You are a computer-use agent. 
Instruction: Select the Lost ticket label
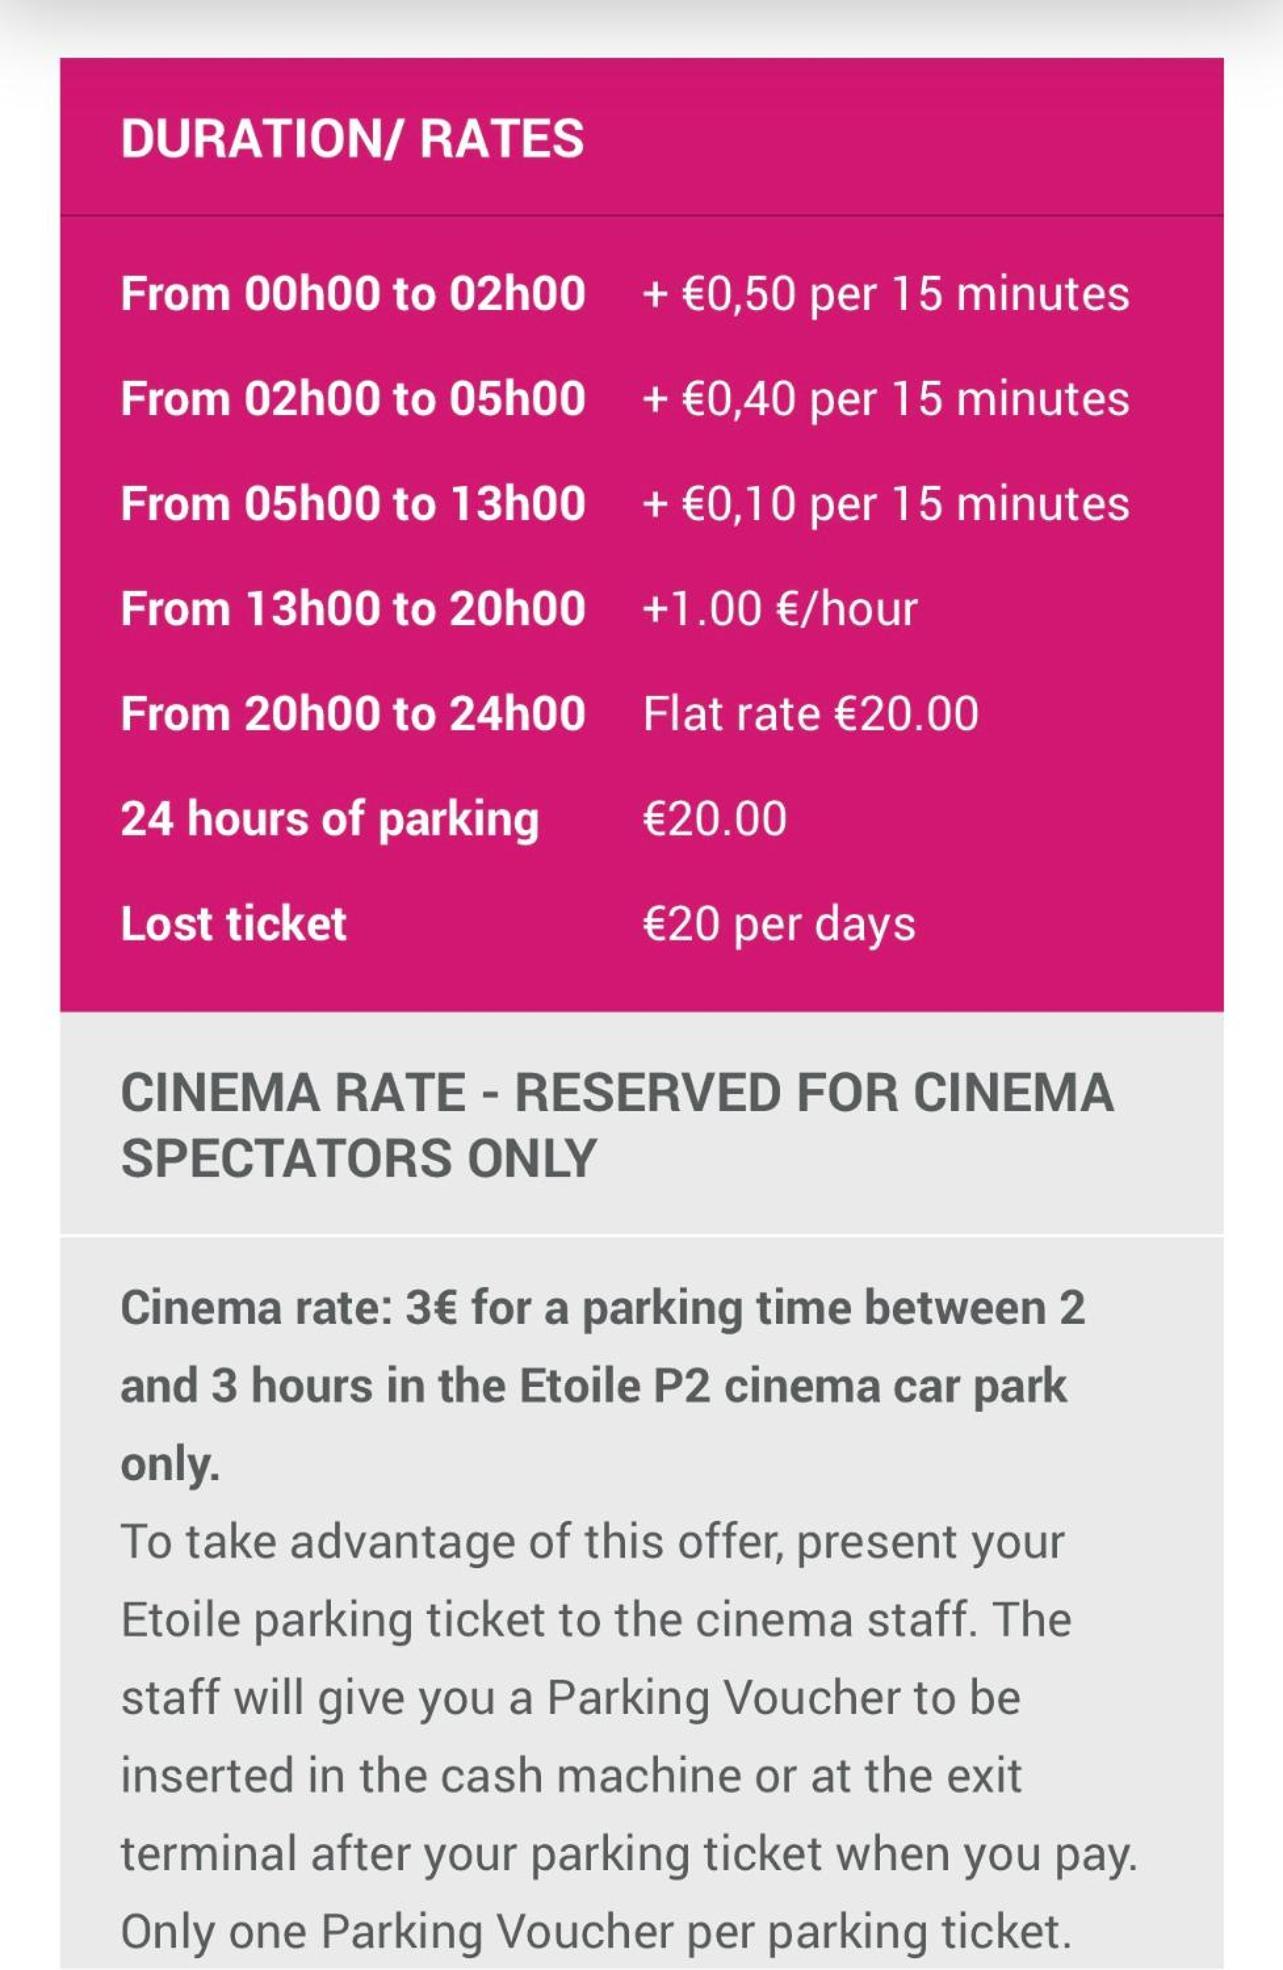(x=233, y=924)
